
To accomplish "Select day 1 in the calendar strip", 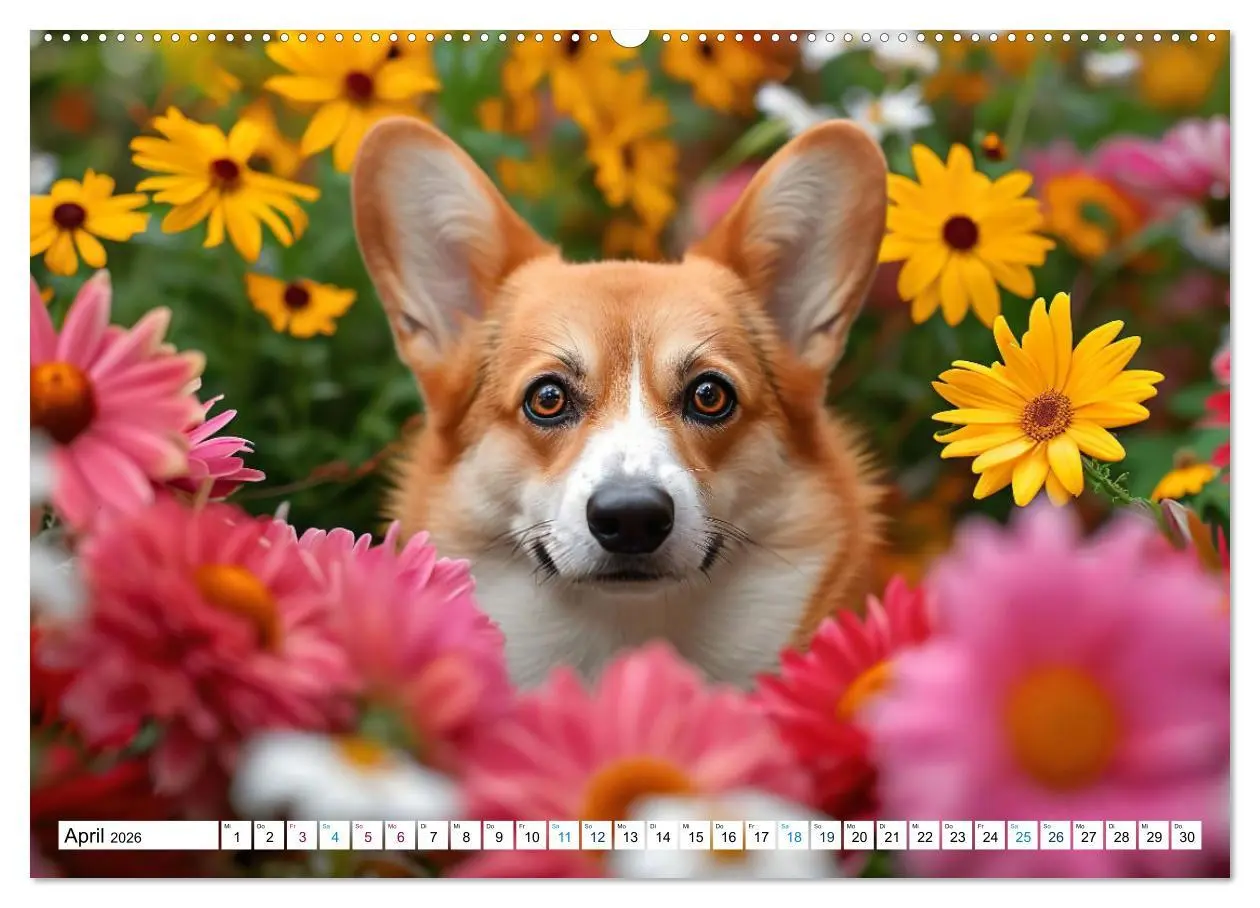I will point(236,836).
